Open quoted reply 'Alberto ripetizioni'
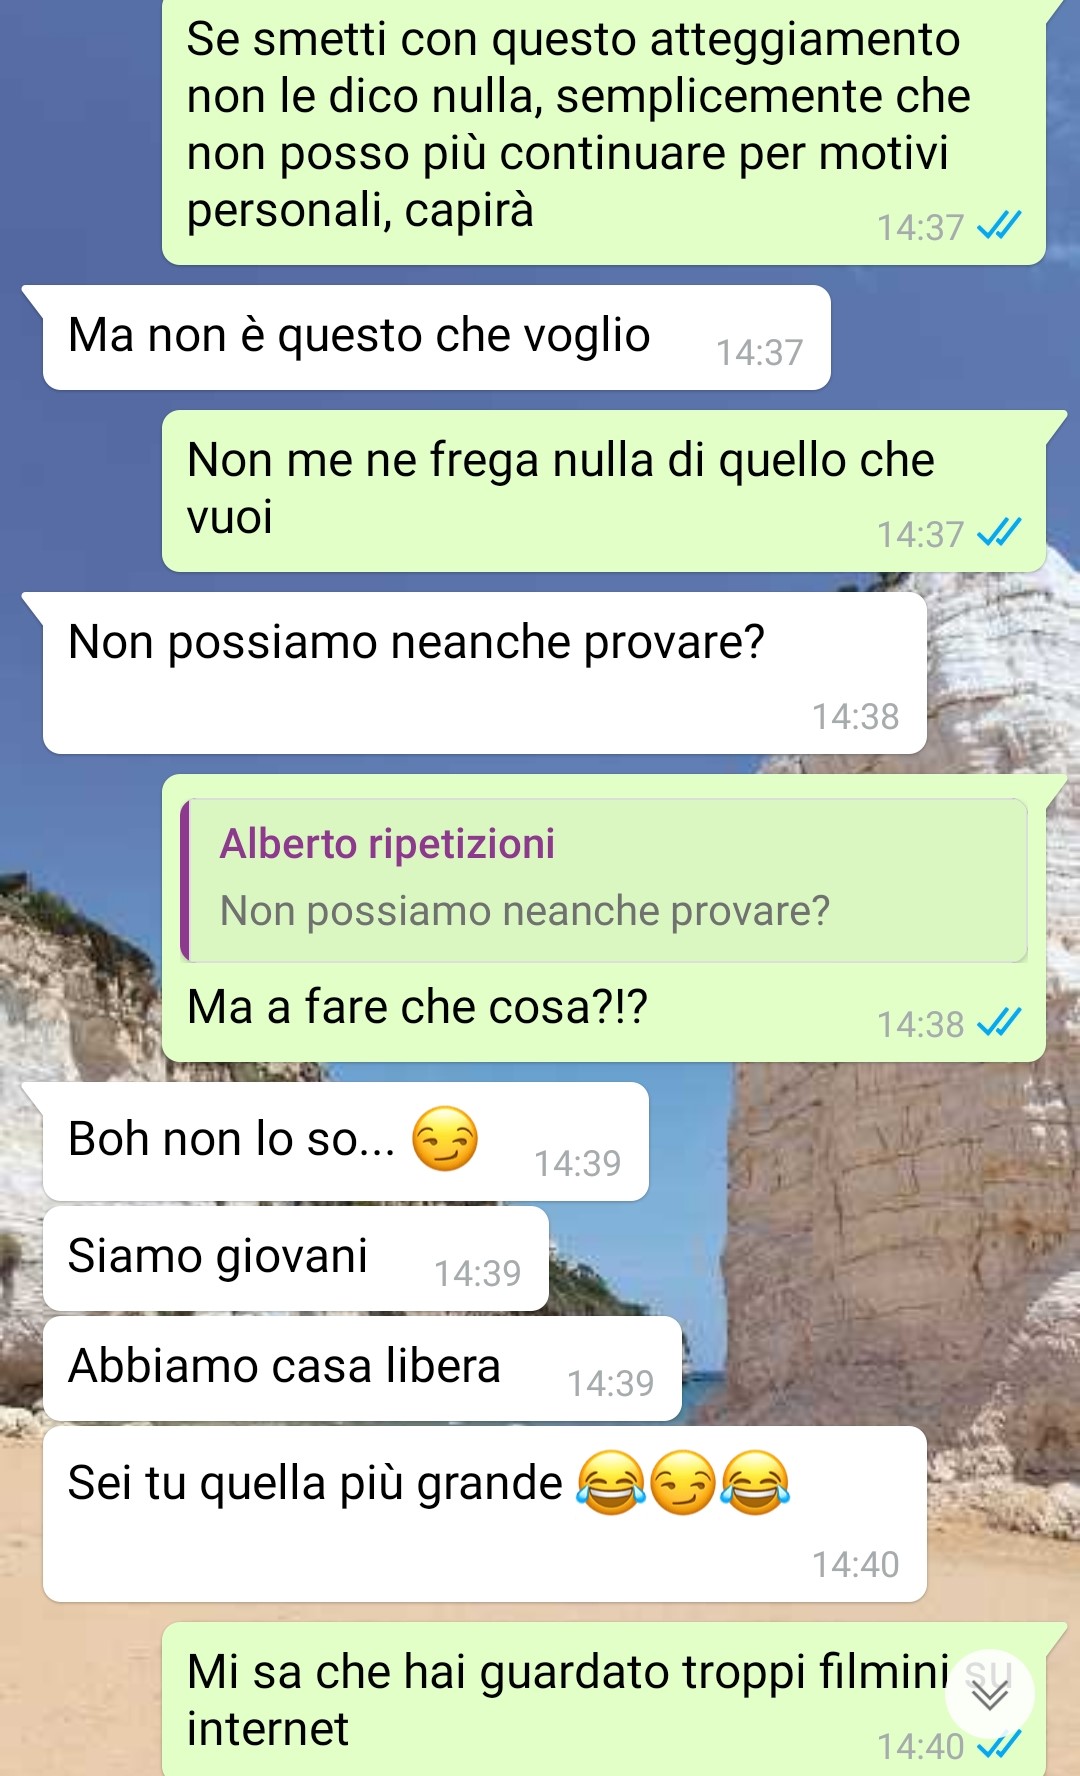 tap(604, 880)
